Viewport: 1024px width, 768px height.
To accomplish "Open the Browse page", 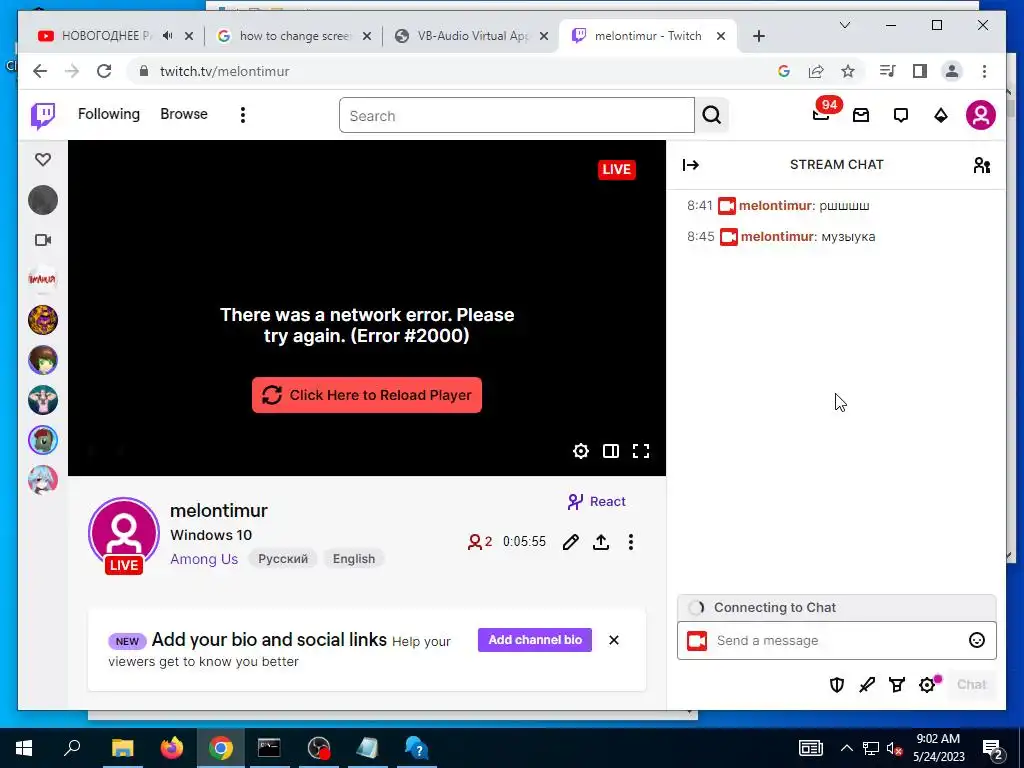I will [x=184, y=114].
